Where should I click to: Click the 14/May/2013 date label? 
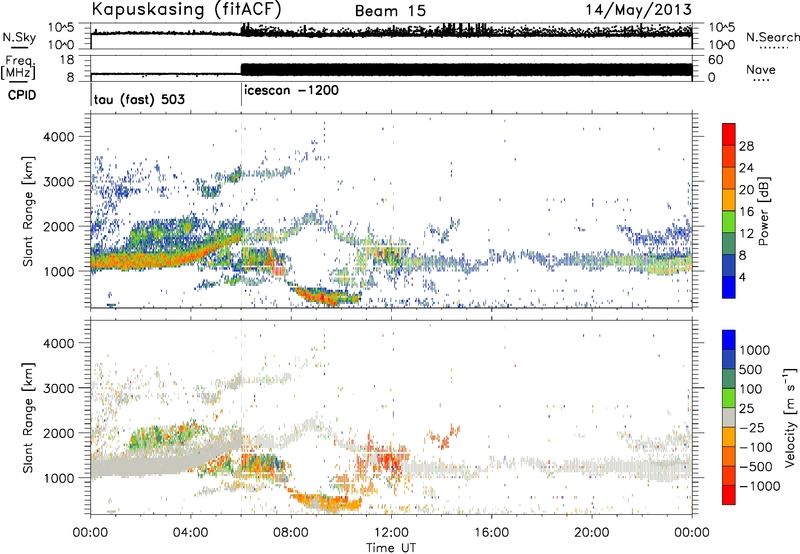coord(638,9)
